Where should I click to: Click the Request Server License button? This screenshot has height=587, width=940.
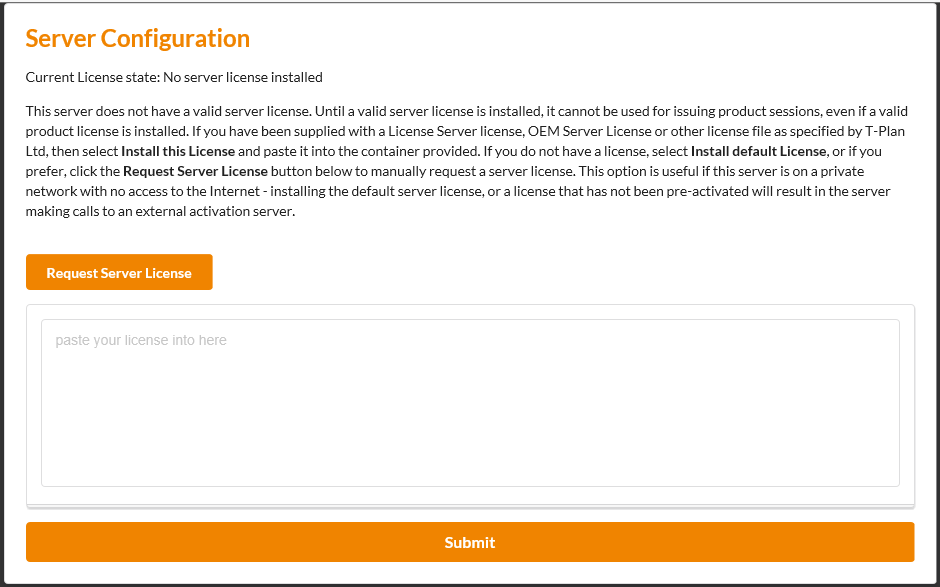(x=119, y=273)
